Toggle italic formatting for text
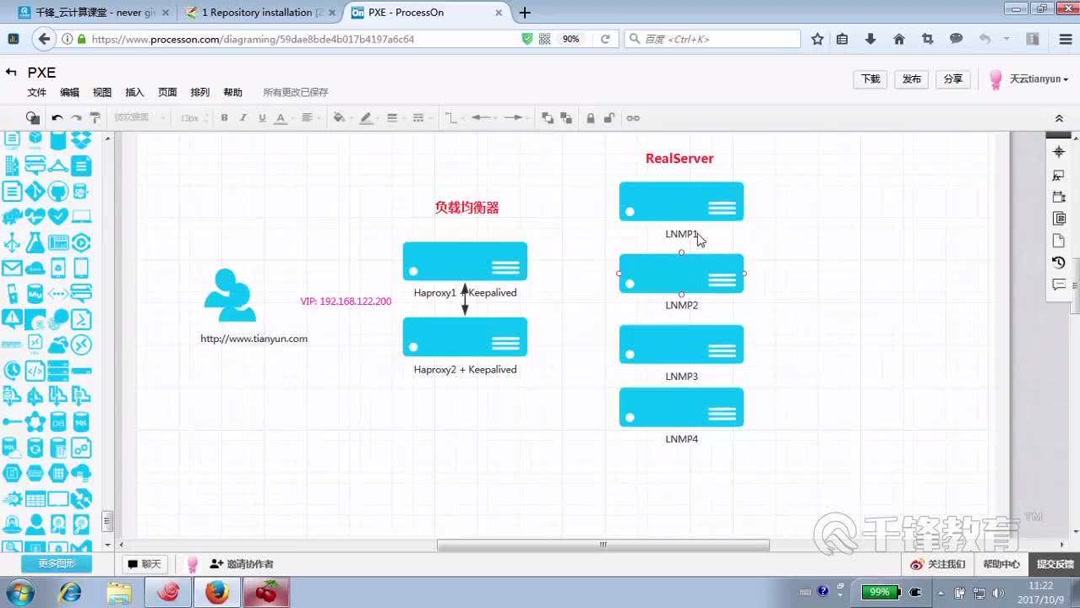This screenshot has width=1080, height=608. pos(243,117)
